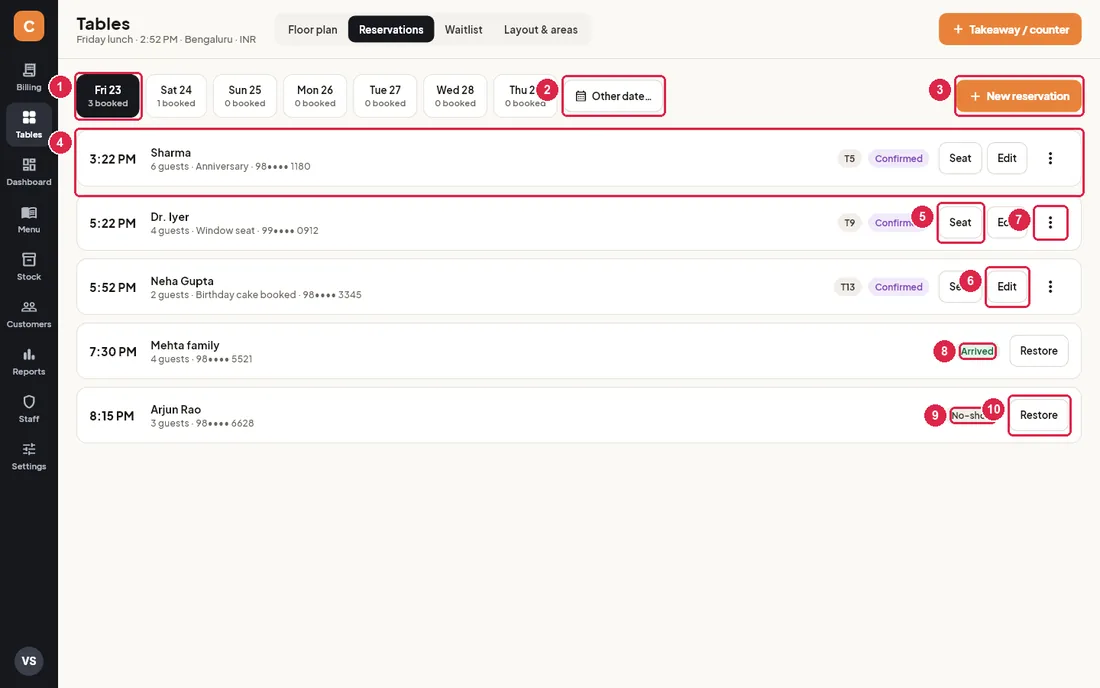The image size is (1100, 688).
Task: Click the Friday lunch subtitle text
Action: (x=166, y=40)
